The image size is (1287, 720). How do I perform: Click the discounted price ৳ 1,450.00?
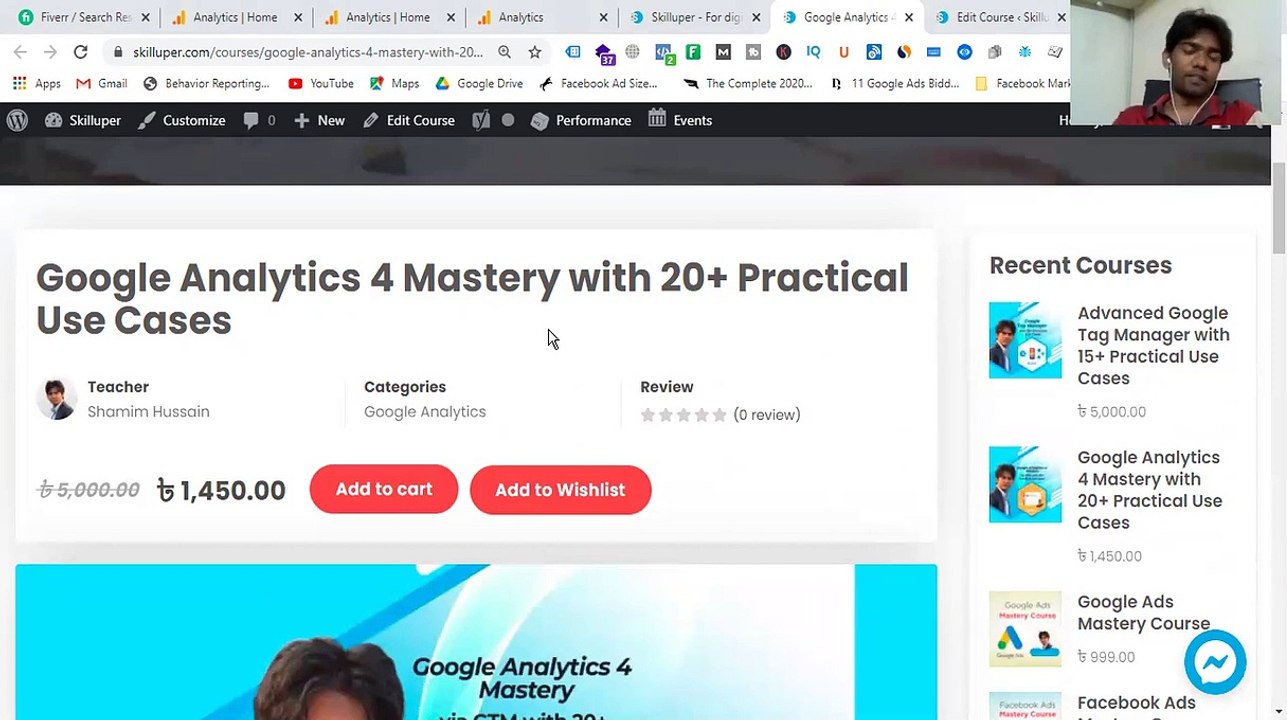221,490
